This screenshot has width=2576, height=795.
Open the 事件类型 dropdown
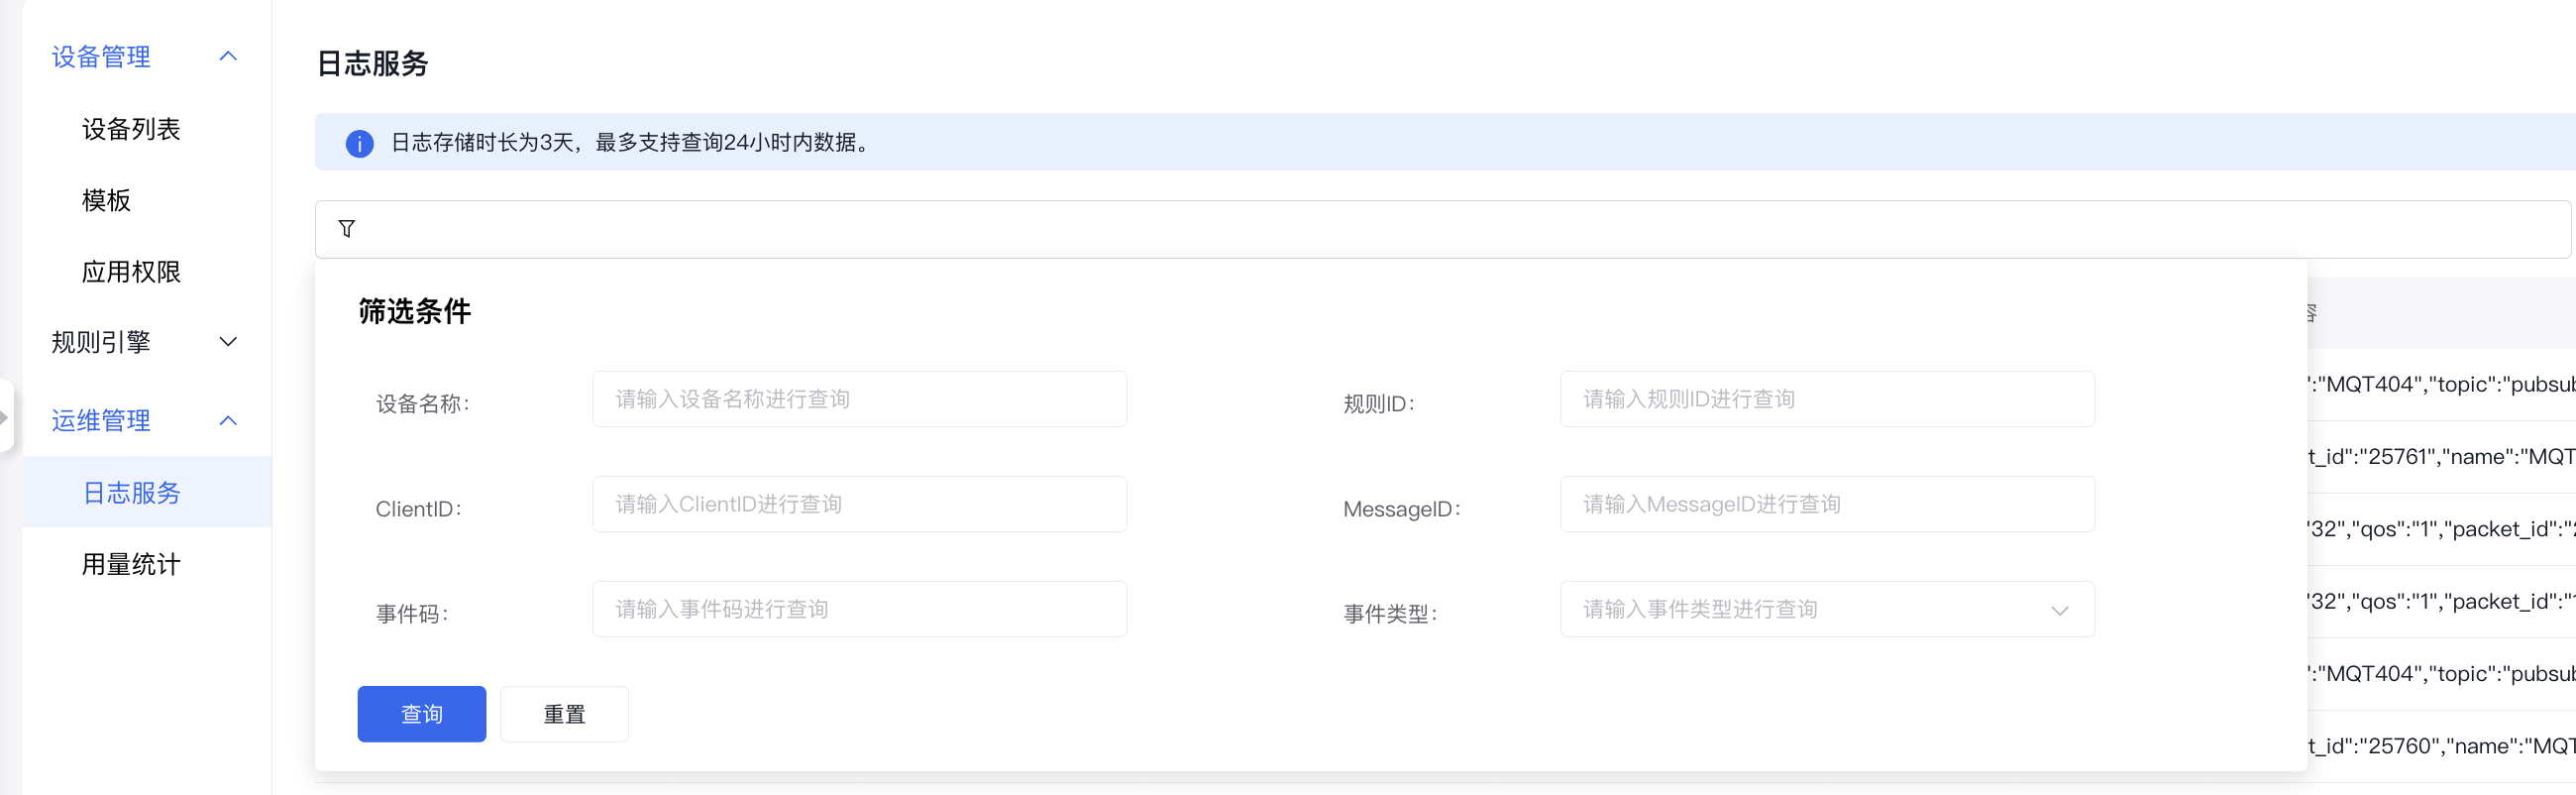pos(1826,609)
